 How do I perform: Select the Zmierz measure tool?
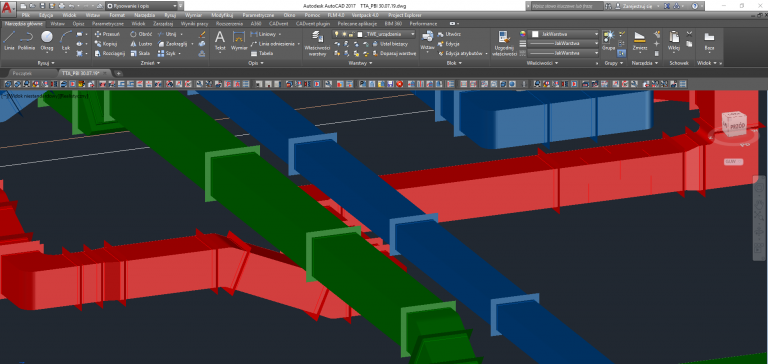click(x=640, y=40)
